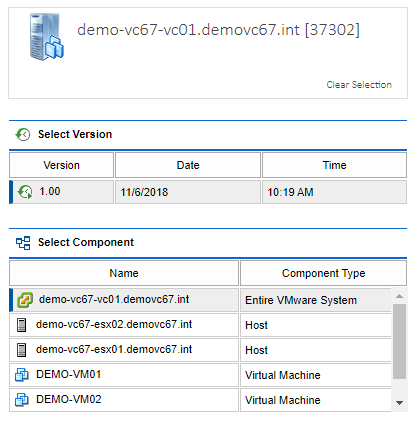Click the Select Version clock icon
Screen dimensions: 417x422
click(x=23, y=134)
